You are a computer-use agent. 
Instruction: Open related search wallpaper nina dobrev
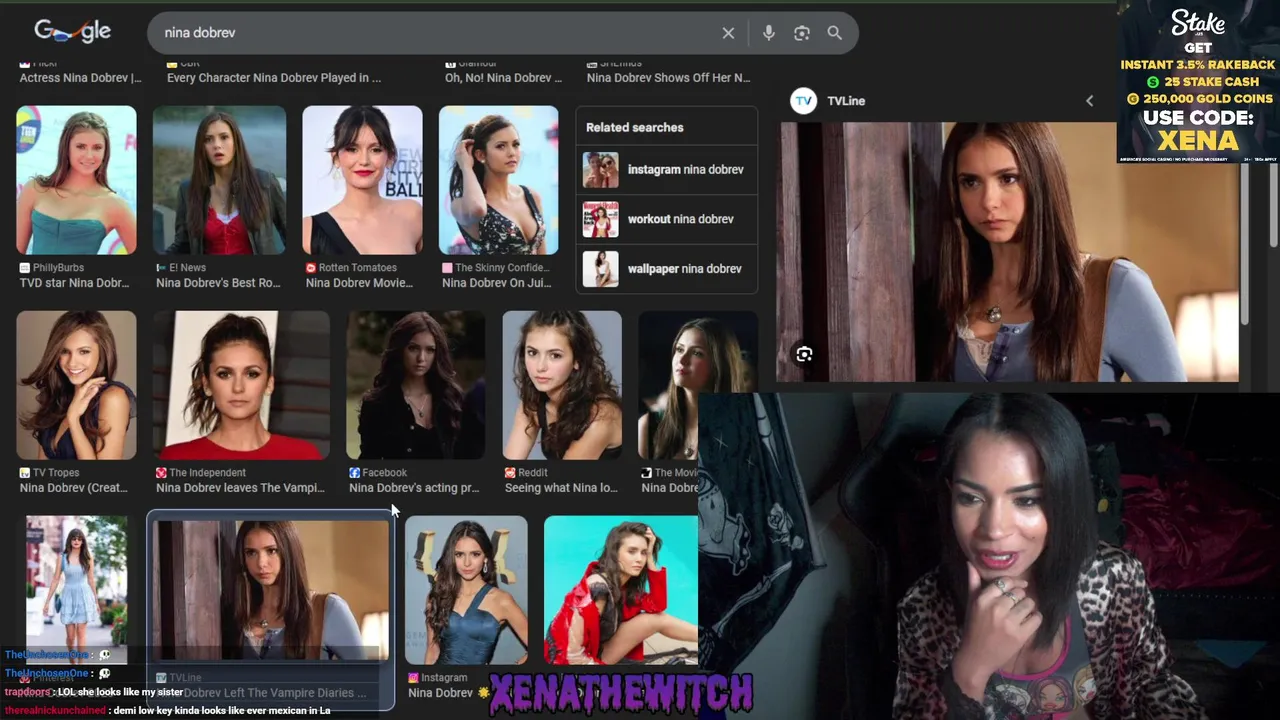click(x=666, y=269)
